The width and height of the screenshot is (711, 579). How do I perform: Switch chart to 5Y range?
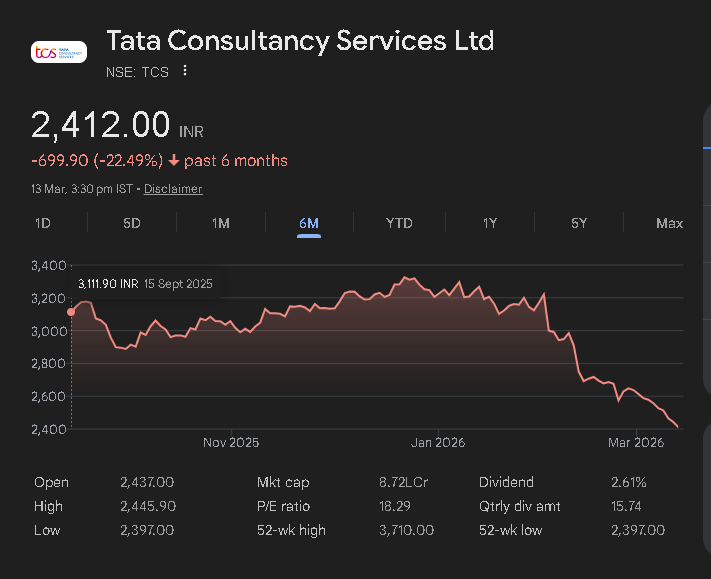(x=579, y=223)
